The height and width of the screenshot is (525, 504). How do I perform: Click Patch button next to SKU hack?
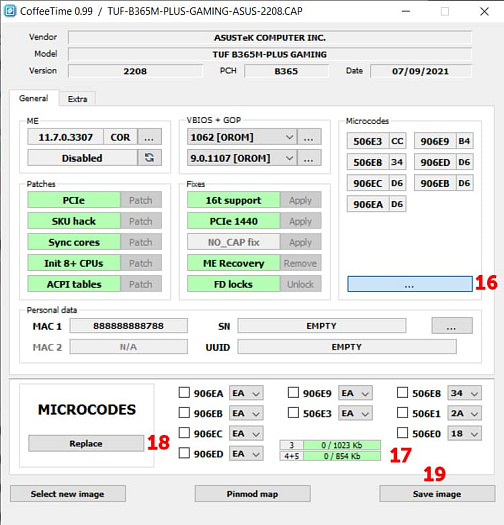tap(141, 221)
